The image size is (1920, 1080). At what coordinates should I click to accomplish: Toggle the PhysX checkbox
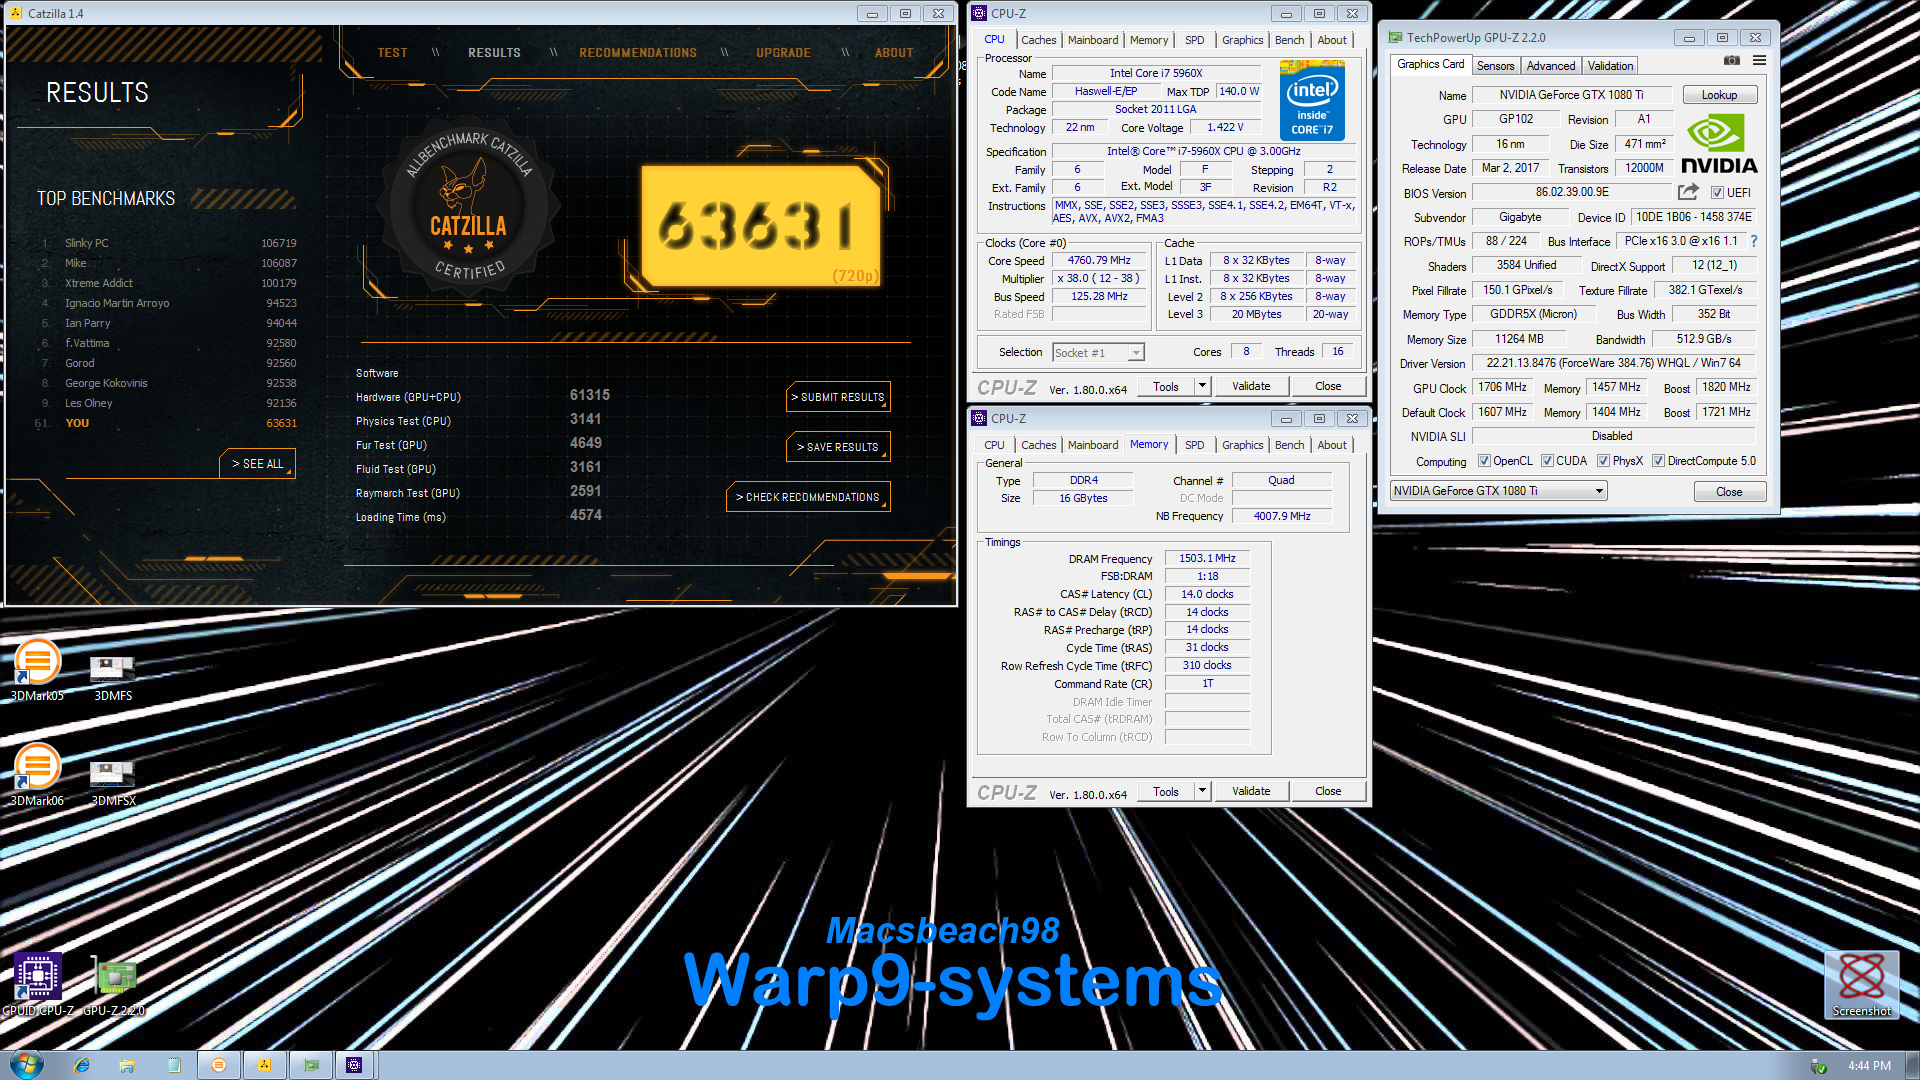coord(1603,461)
